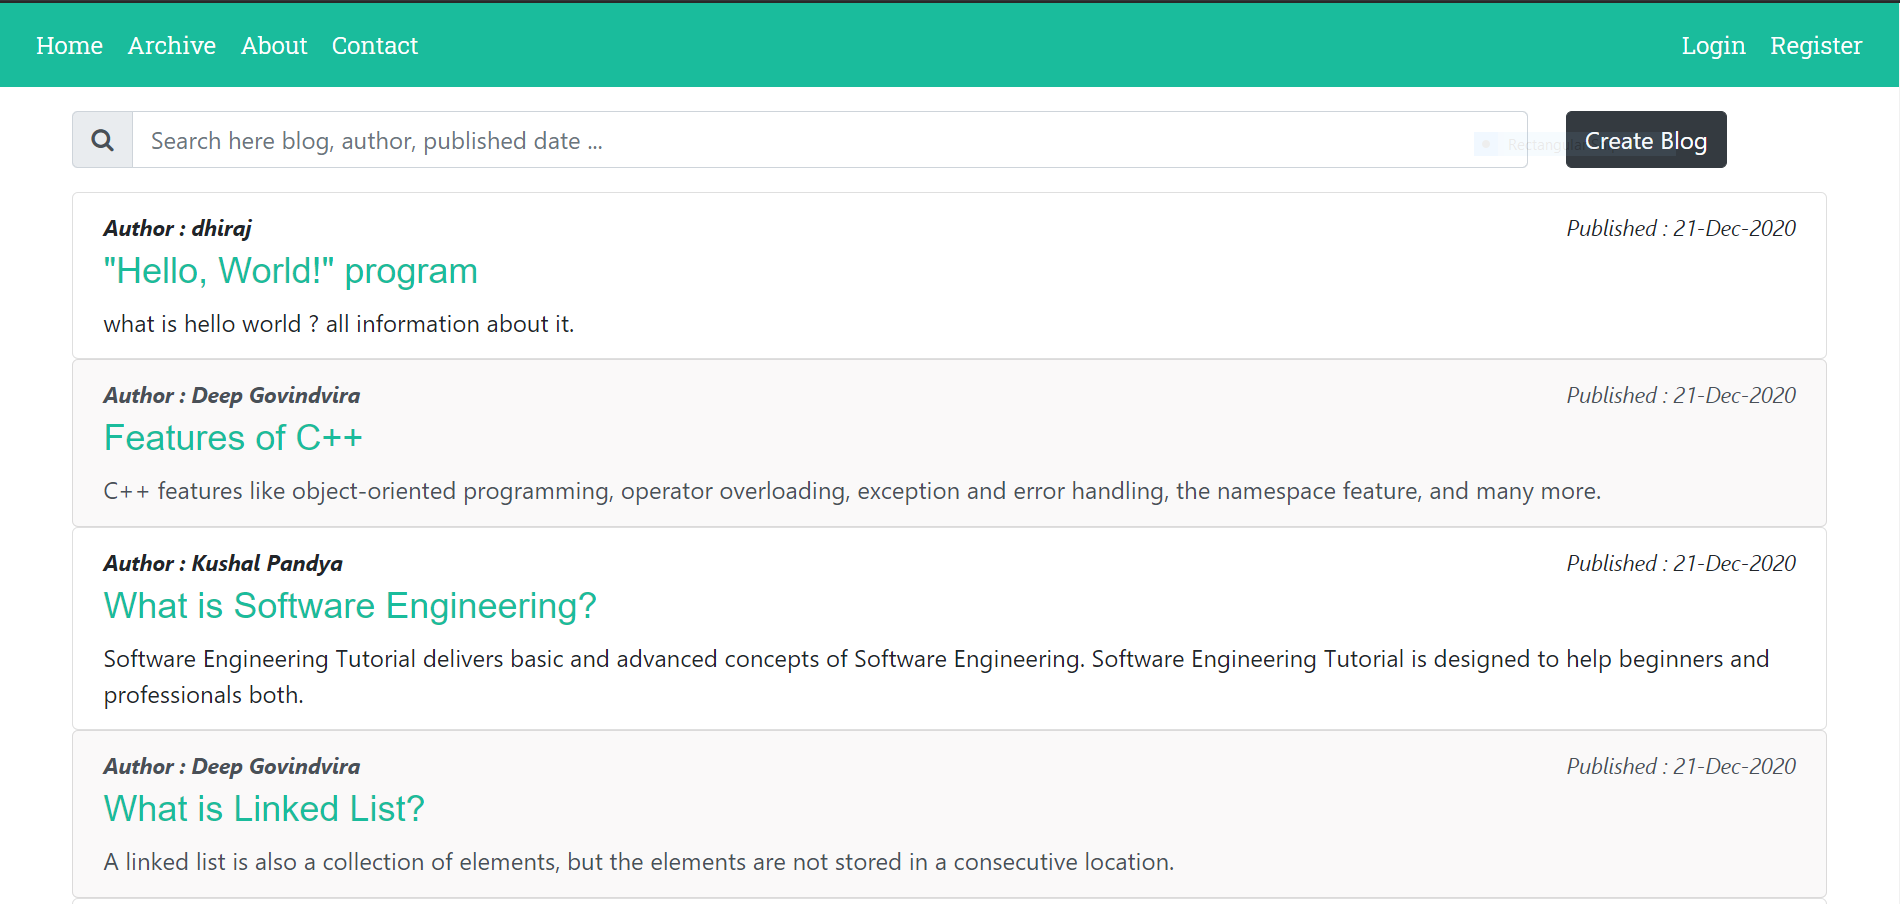Click published date on Hello World post
This screenshot has height=904, width=1900.
(1681, 229)
